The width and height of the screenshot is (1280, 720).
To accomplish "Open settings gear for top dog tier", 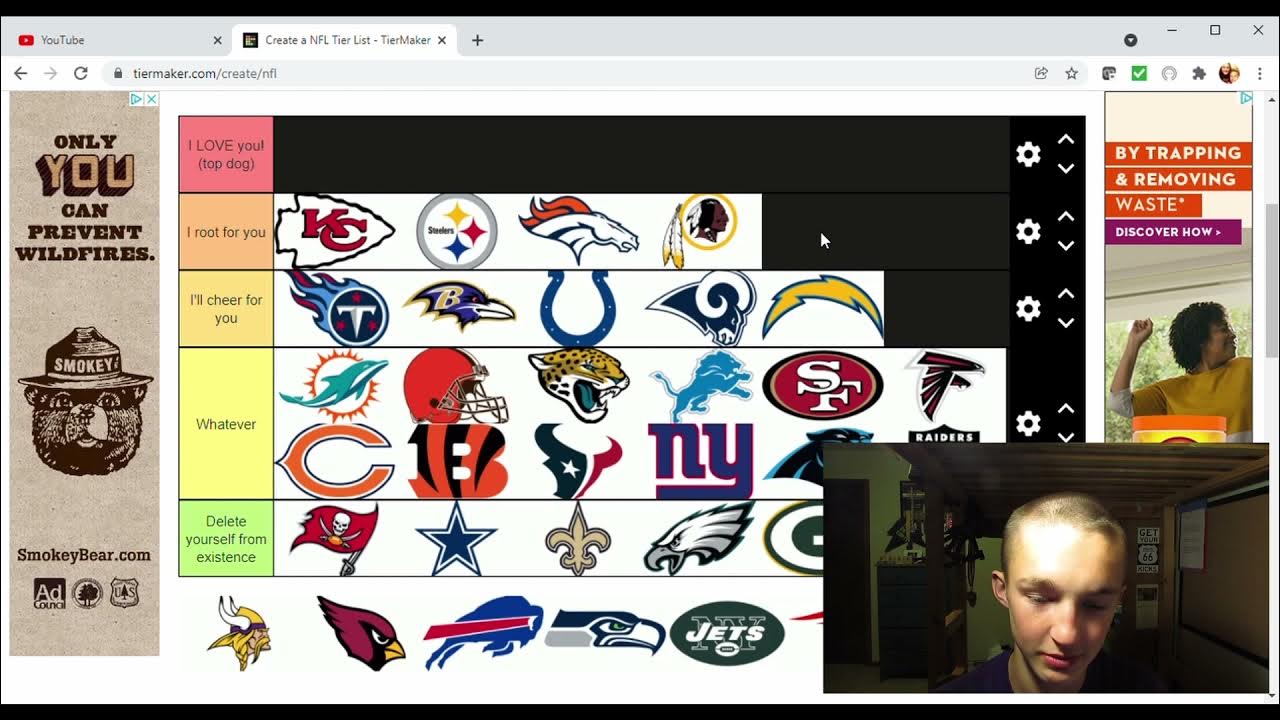I will (1028, 154).
